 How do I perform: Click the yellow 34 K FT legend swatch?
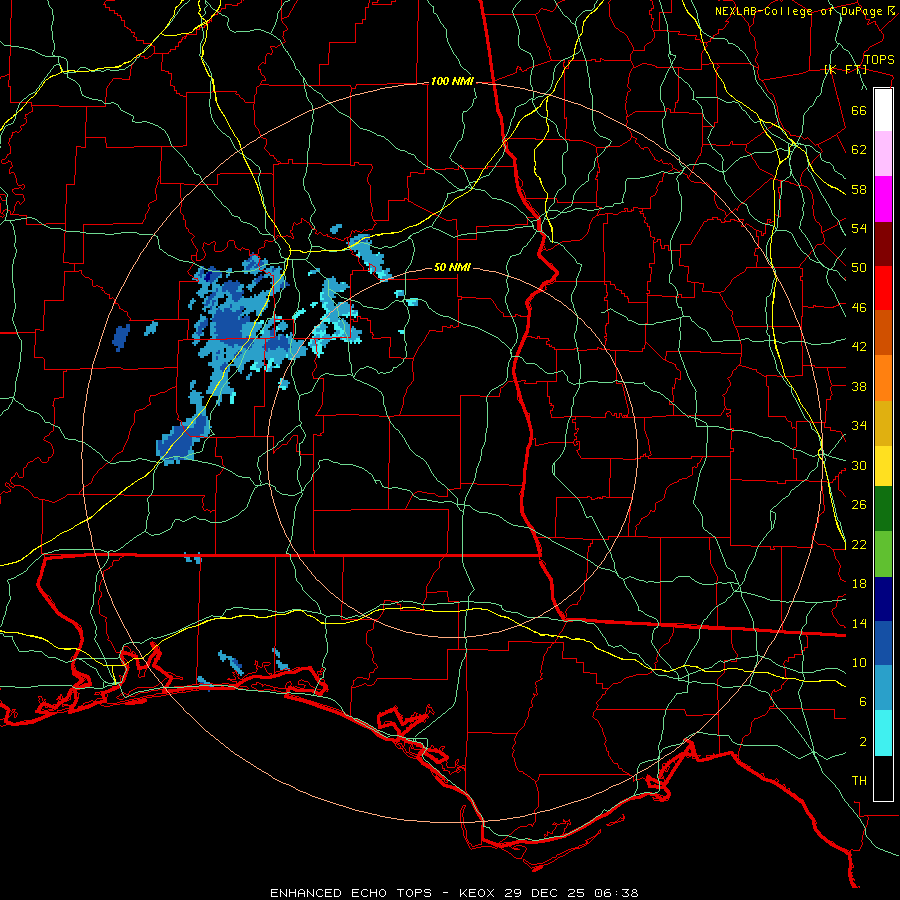coord(883,465)
